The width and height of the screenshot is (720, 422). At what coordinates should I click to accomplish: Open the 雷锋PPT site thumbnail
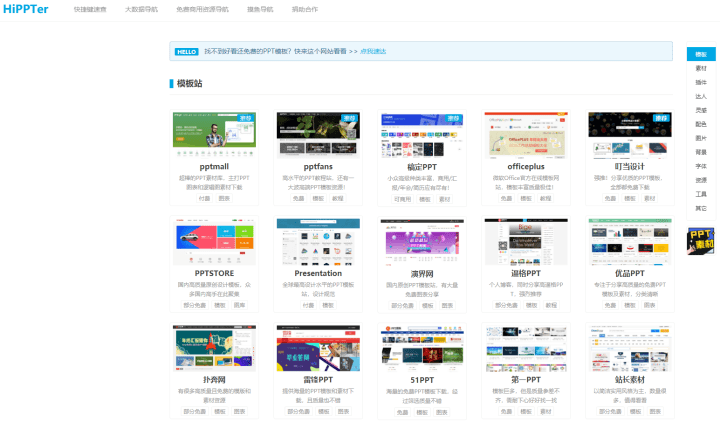(x=318, y=348)
